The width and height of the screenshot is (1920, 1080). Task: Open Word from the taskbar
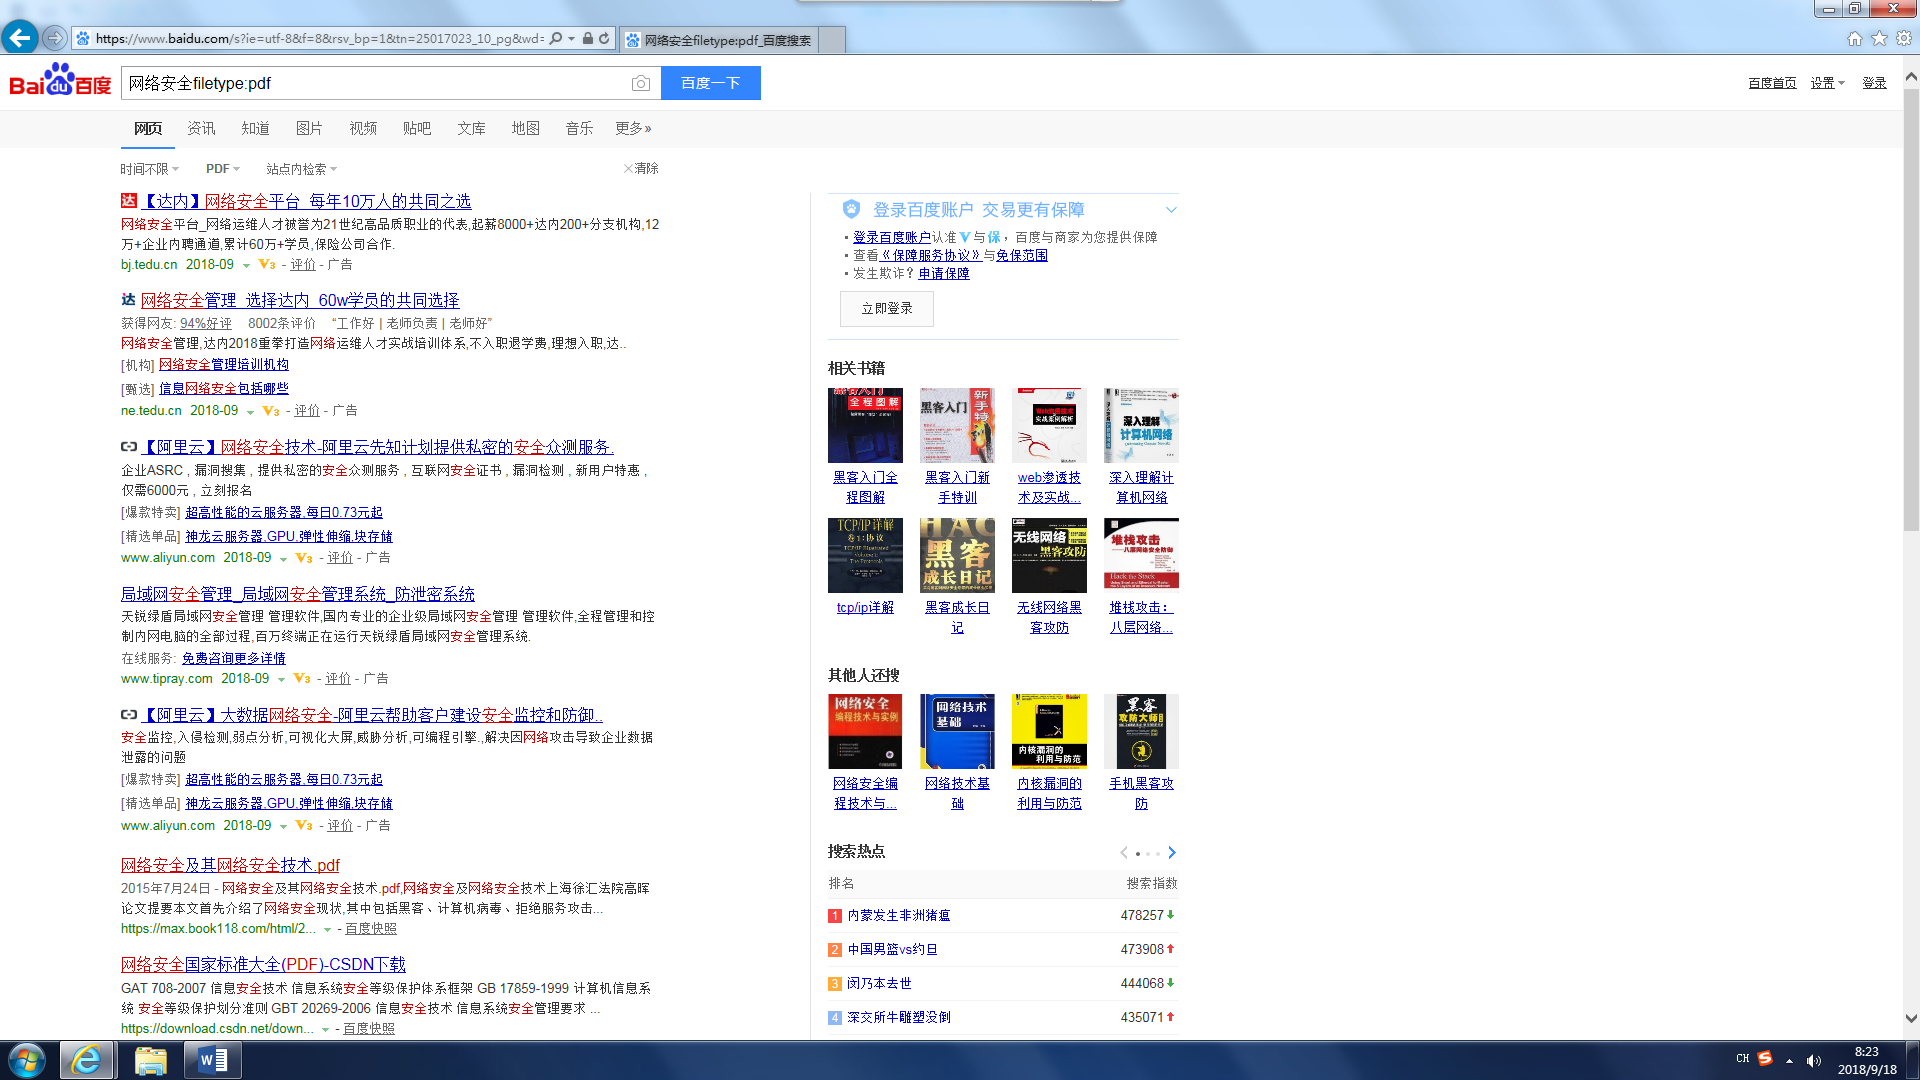[x=213, y=1060]
